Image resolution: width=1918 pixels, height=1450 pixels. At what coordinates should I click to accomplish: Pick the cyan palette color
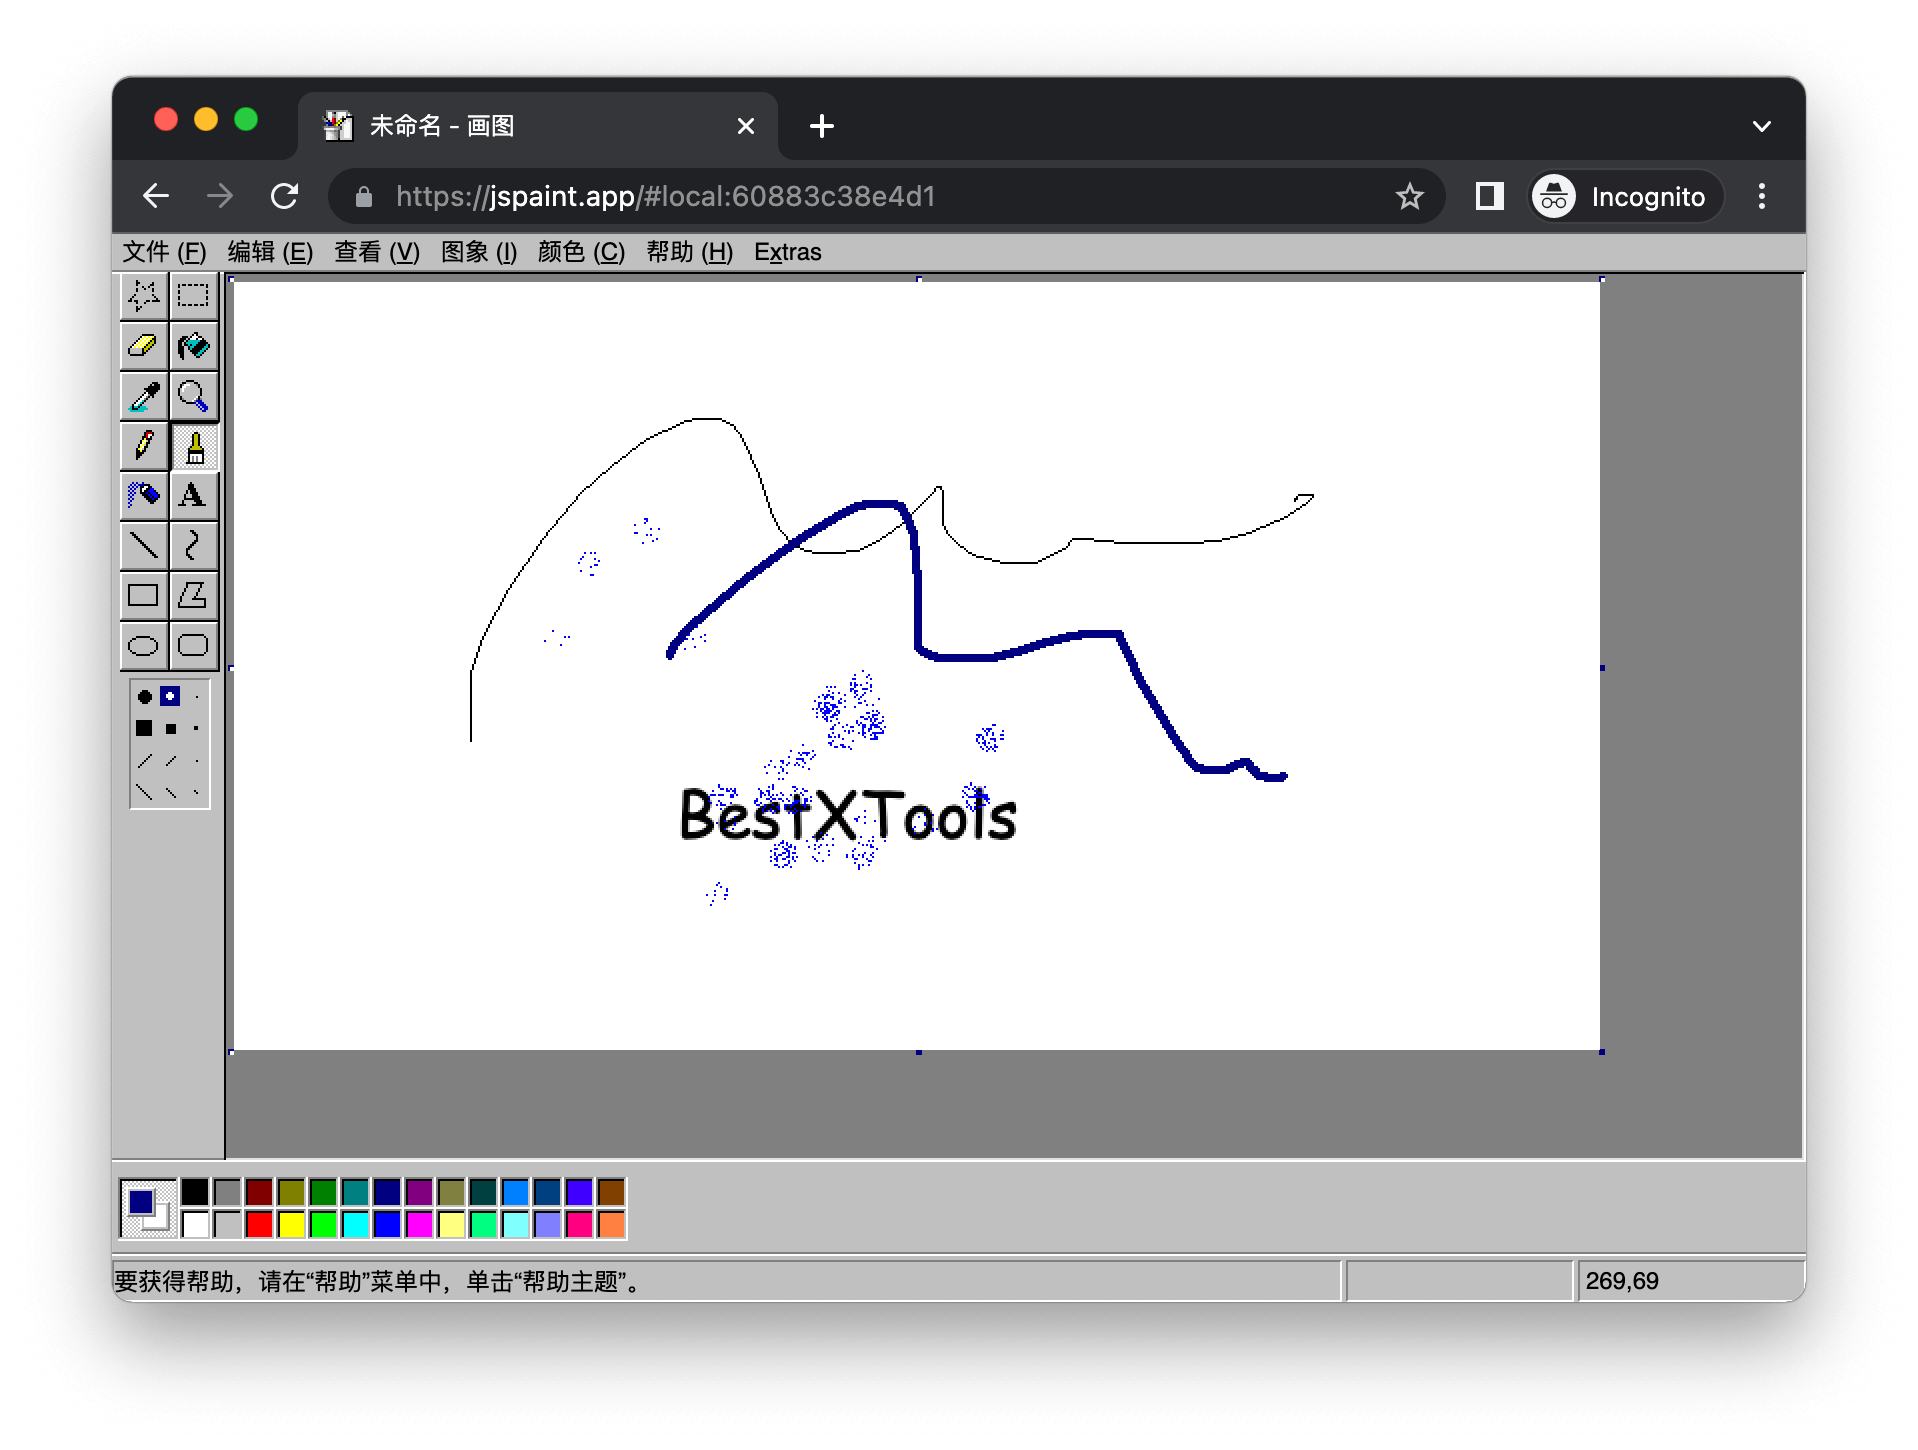coord(356,1224)
